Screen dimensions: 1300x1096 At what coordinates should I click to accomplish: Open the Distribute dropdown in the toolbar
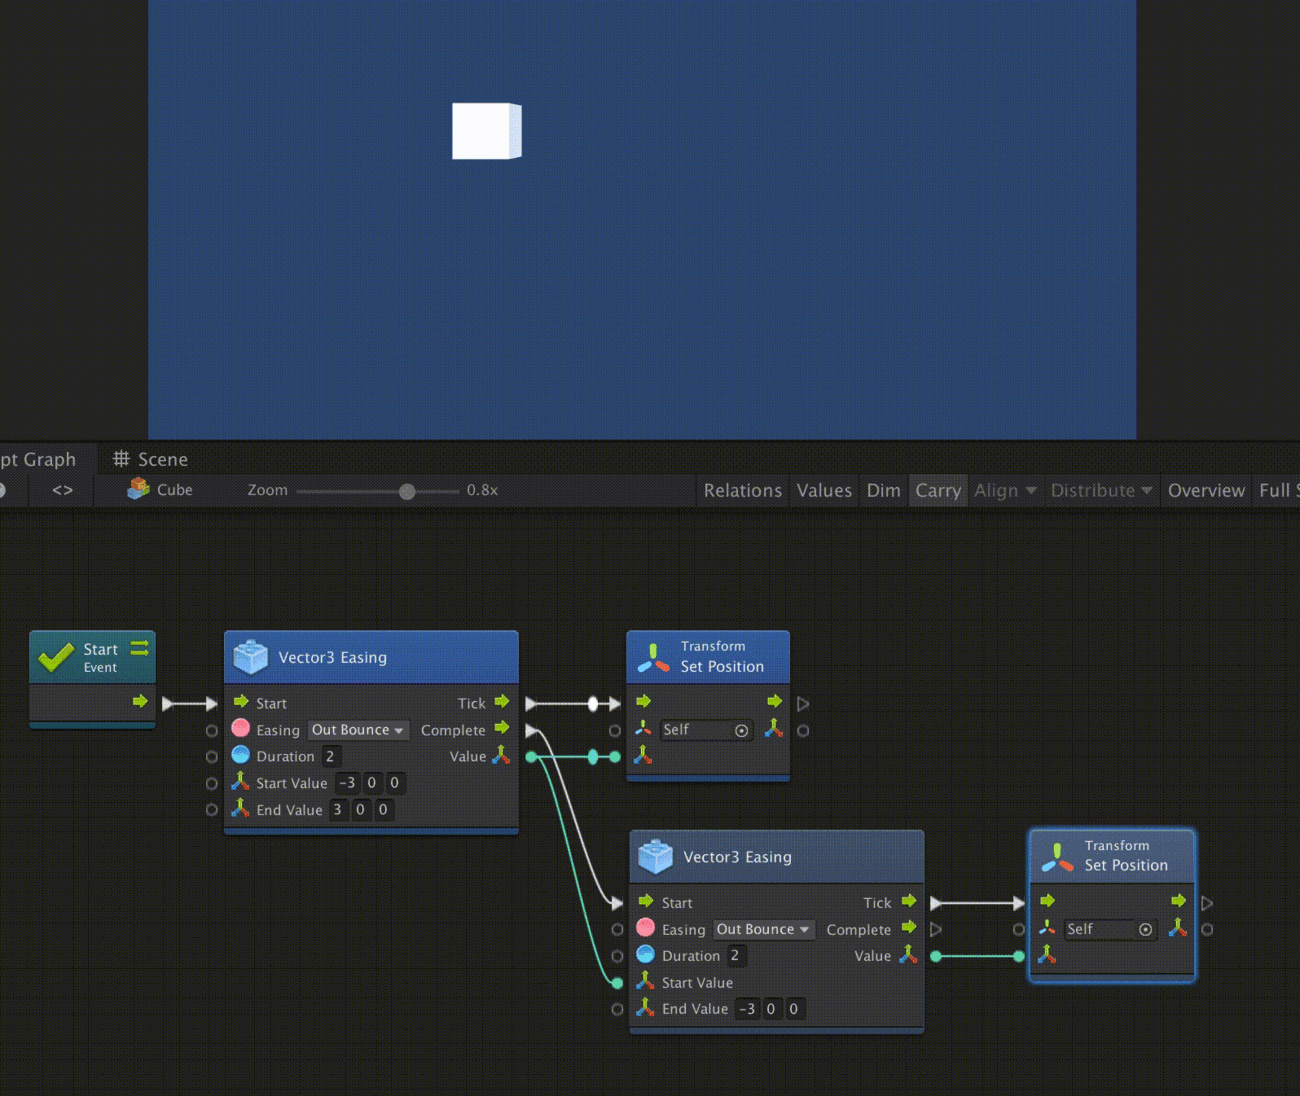point(1100,490)
